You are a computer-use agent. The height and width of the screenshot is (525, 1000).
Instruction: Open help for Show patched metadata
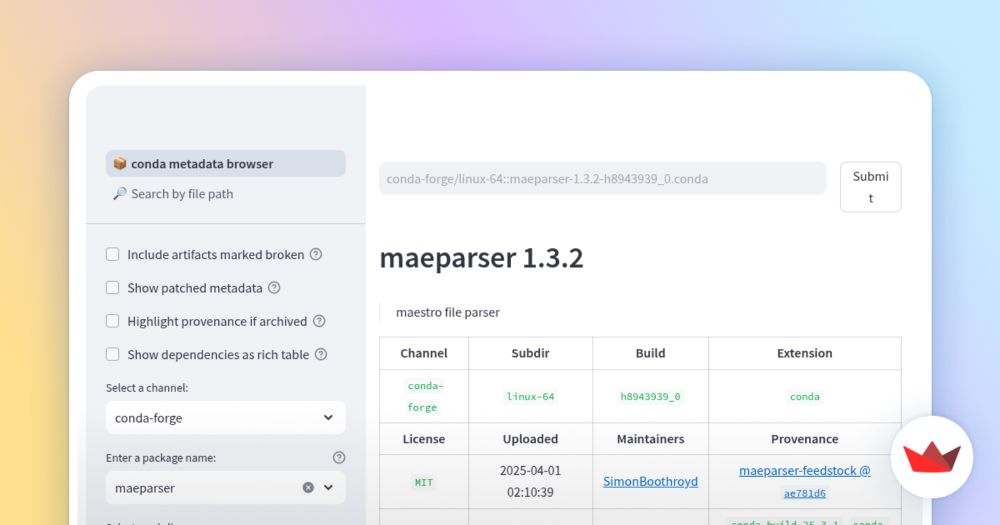click(274, 288)
